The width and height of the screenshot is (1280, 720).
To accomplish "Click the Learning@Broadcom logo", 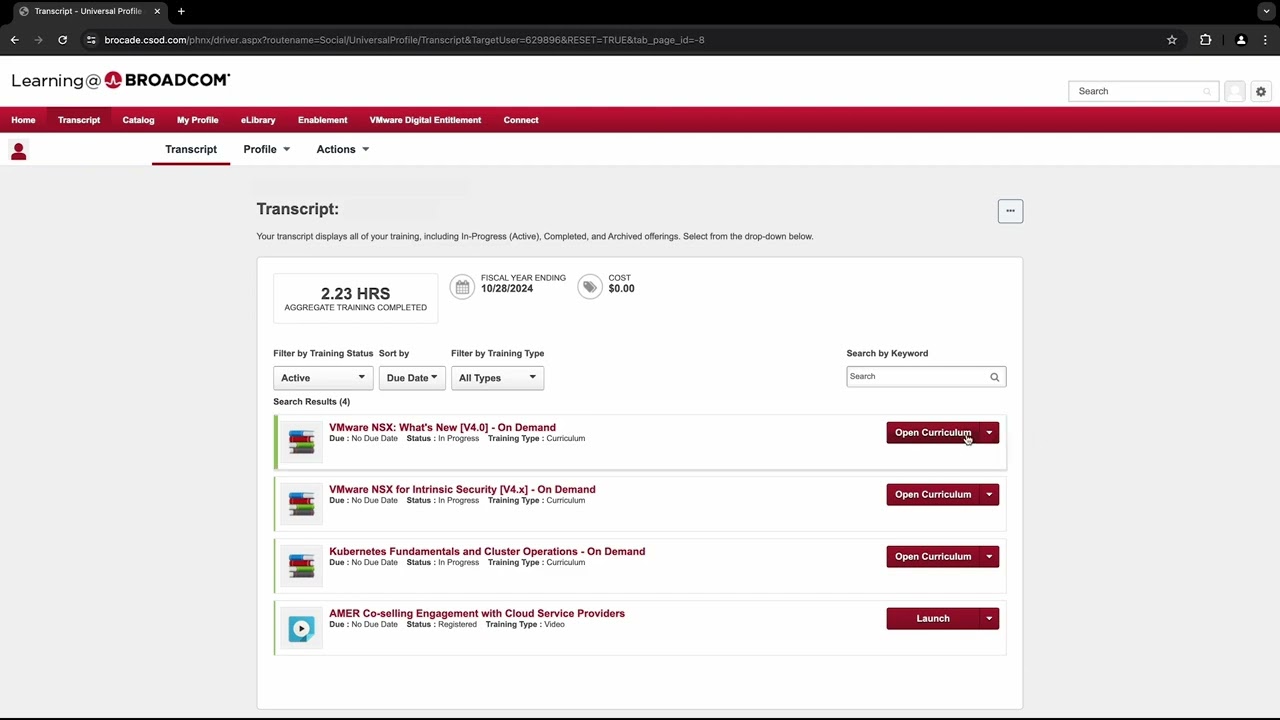I will coord(121,80).
